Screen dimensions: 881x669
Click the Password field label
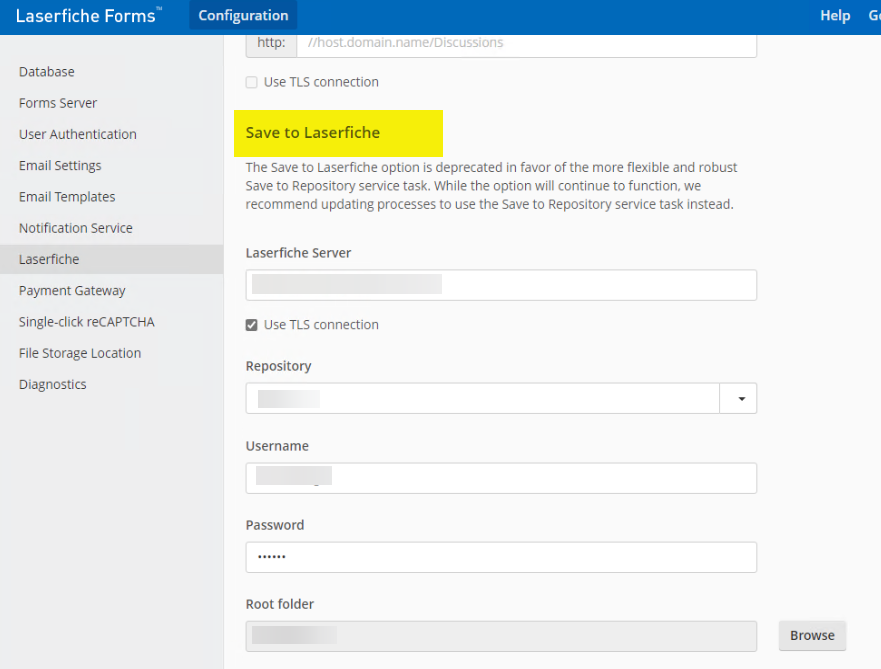point(275,525)
